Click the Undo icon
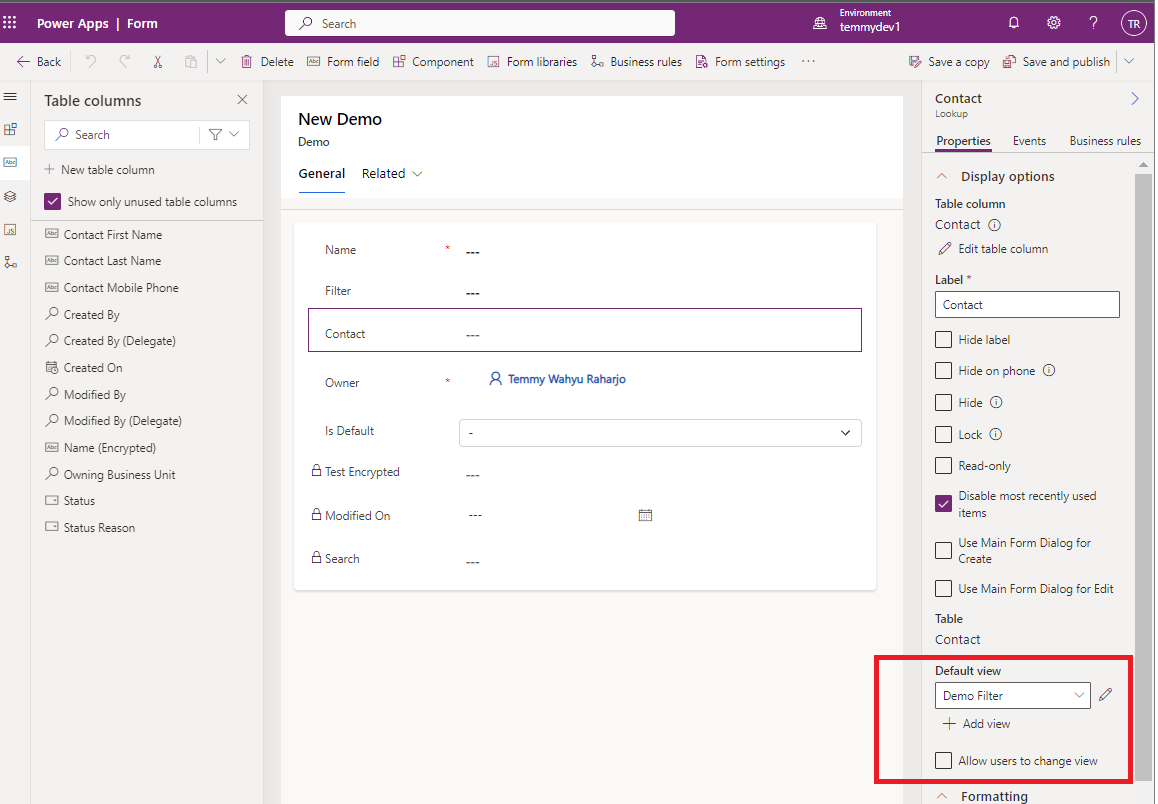This screenshot has height=804, width=1158. click(x=91, y=61)
